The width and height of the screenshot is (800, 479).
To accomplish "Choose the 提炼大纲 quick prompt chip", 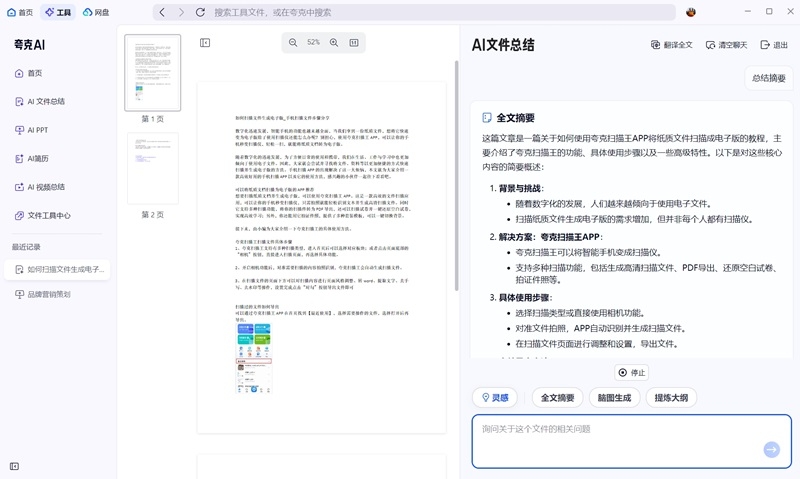I will 671,397.
